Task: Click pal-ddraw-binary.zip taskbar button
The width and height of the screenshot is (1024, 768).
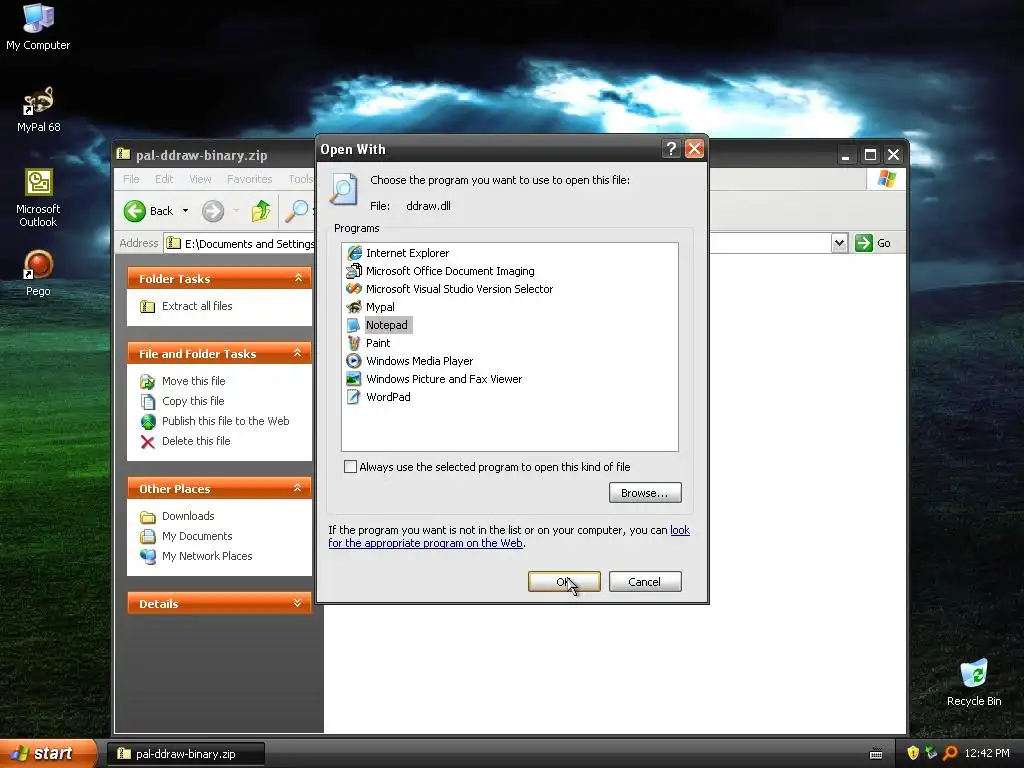Action: (x=185, y=754)
